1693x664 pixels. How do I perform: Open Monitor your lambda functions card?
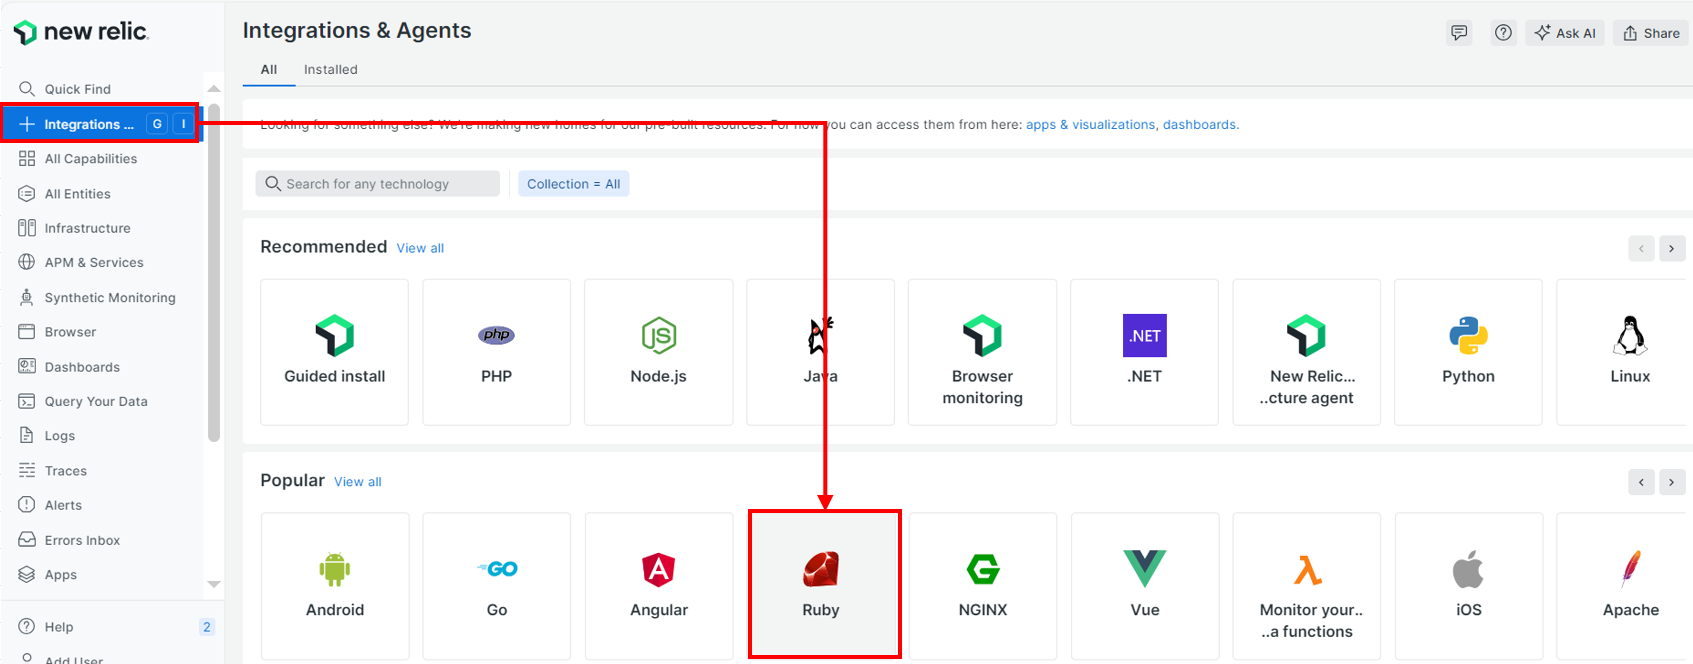(x=1307, y=586)
